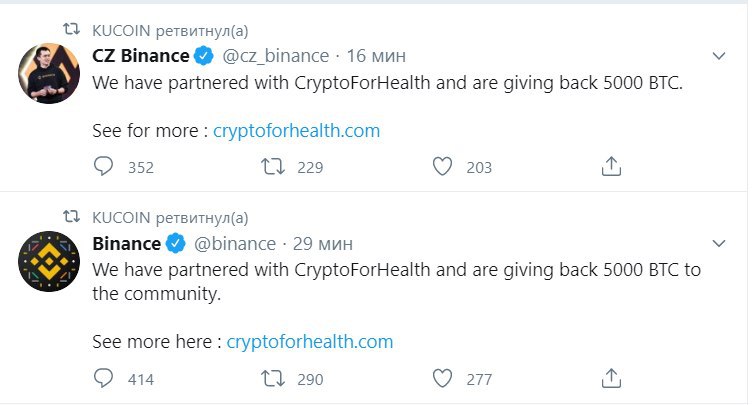Viewport: 755px width, 405px height.
Task: Retweet the Binance tweet
Action: click(x=273, y=379)
